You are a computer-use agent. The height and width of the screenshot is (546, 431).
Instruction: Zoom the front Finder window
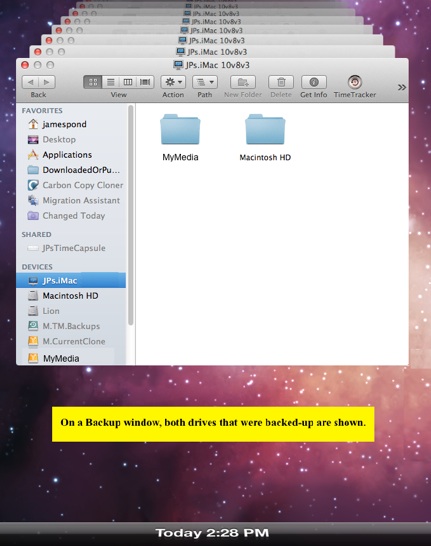pos(50,65)
